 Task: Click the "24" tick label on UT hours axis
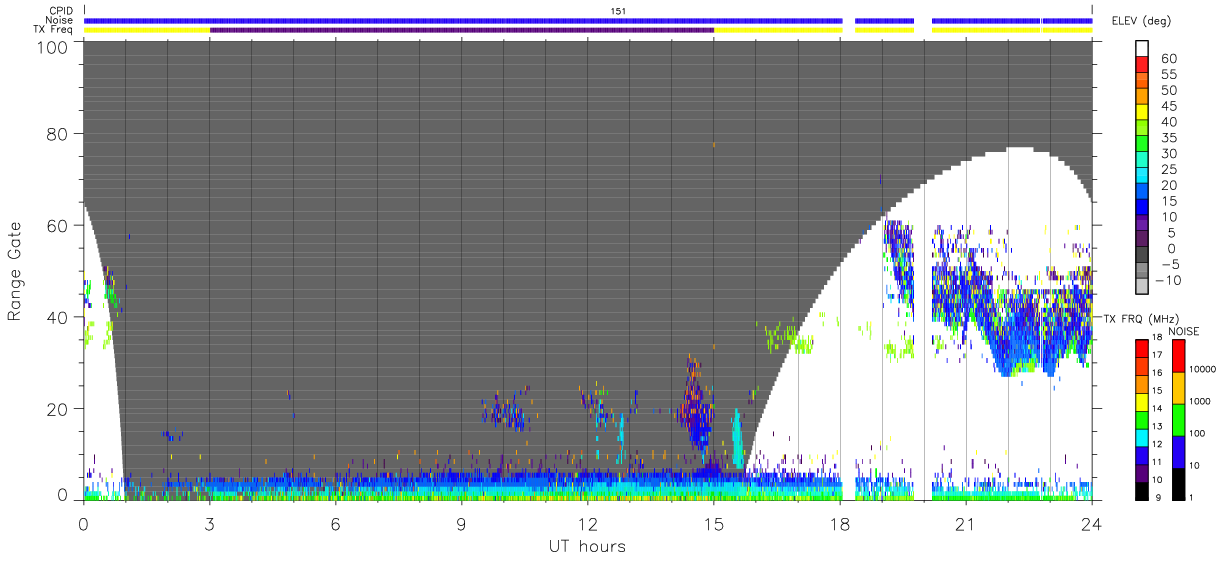tap(1091, 523)
